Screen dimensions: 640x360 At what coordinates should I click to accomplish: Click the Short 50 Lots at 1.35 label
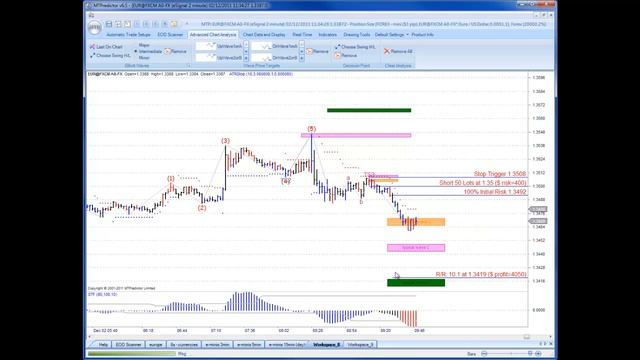coord(483,183)
